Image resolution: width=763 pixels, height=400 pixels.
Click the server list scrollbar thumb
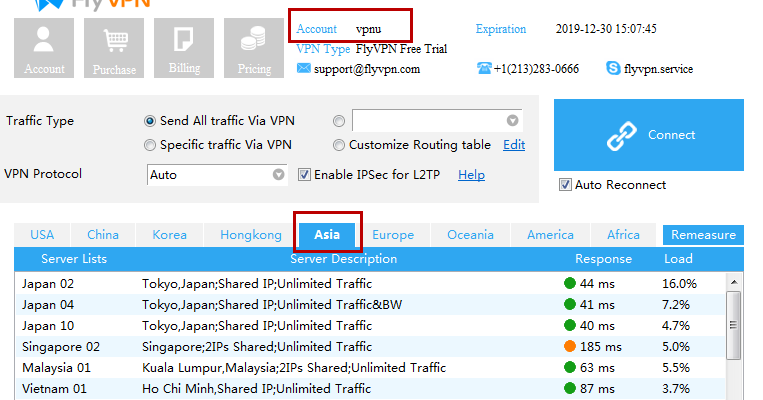pos(733,325)
